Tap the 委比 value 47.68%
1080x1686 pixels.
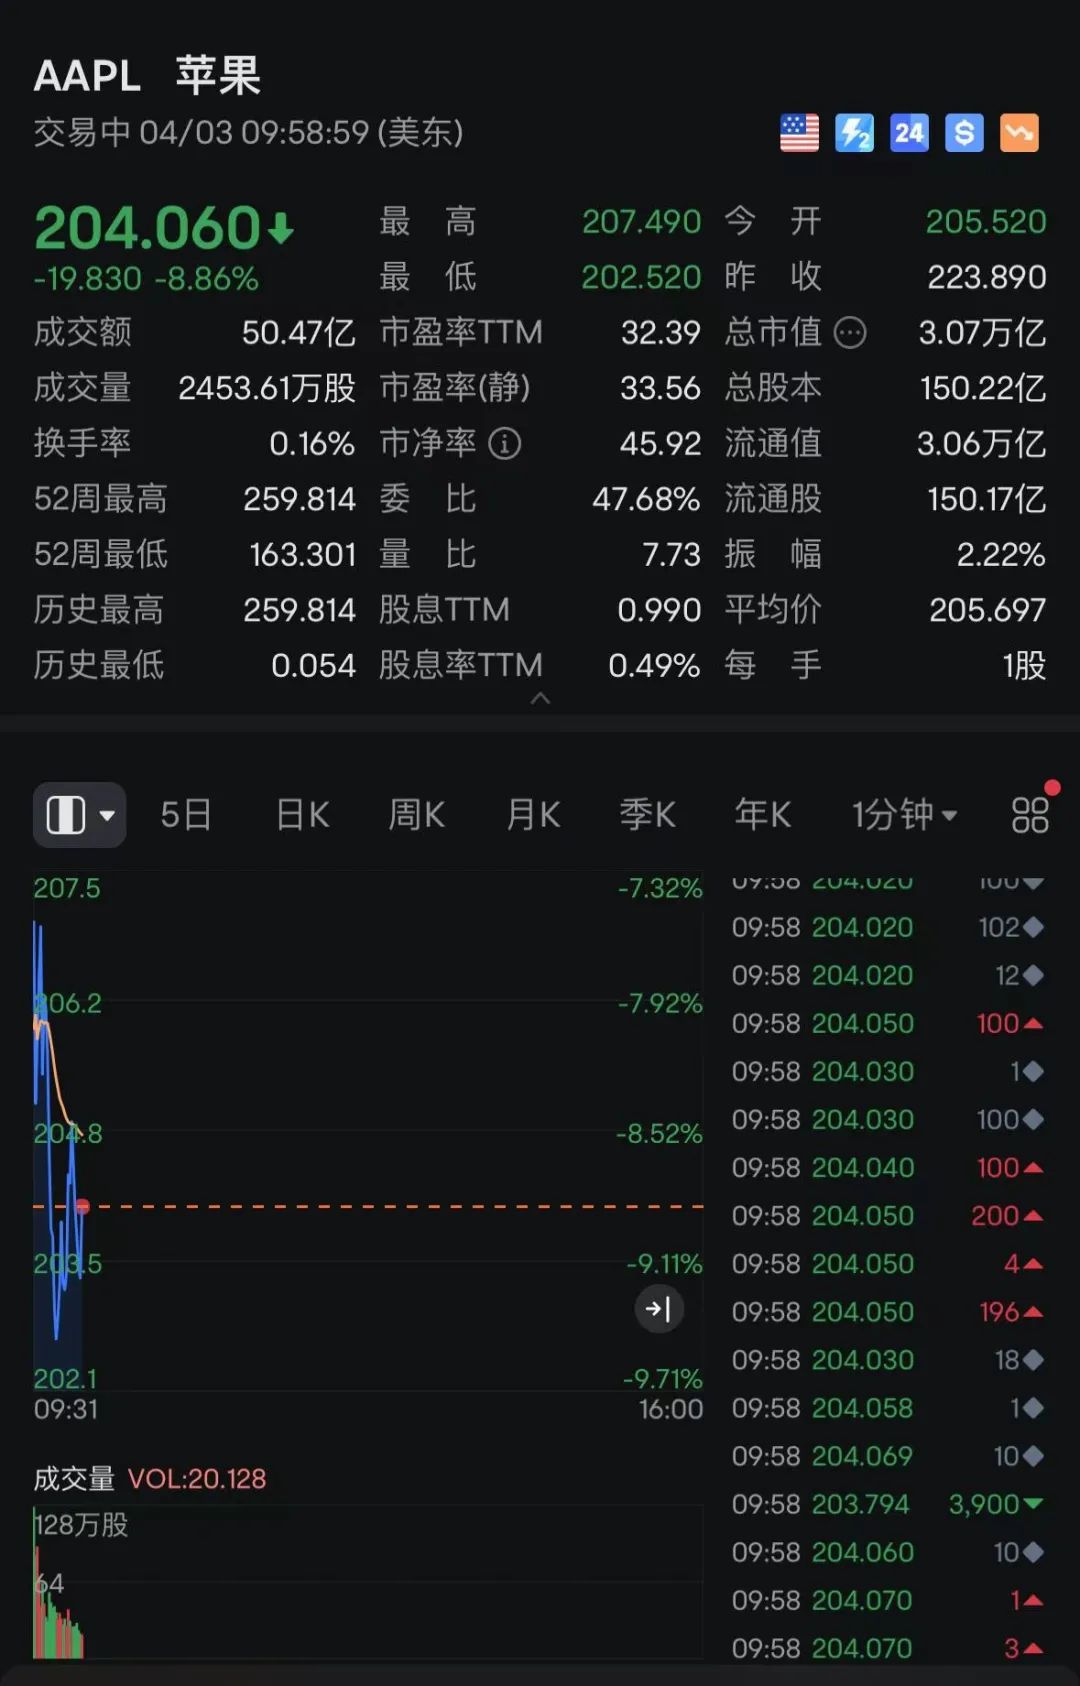coord(646,499)
